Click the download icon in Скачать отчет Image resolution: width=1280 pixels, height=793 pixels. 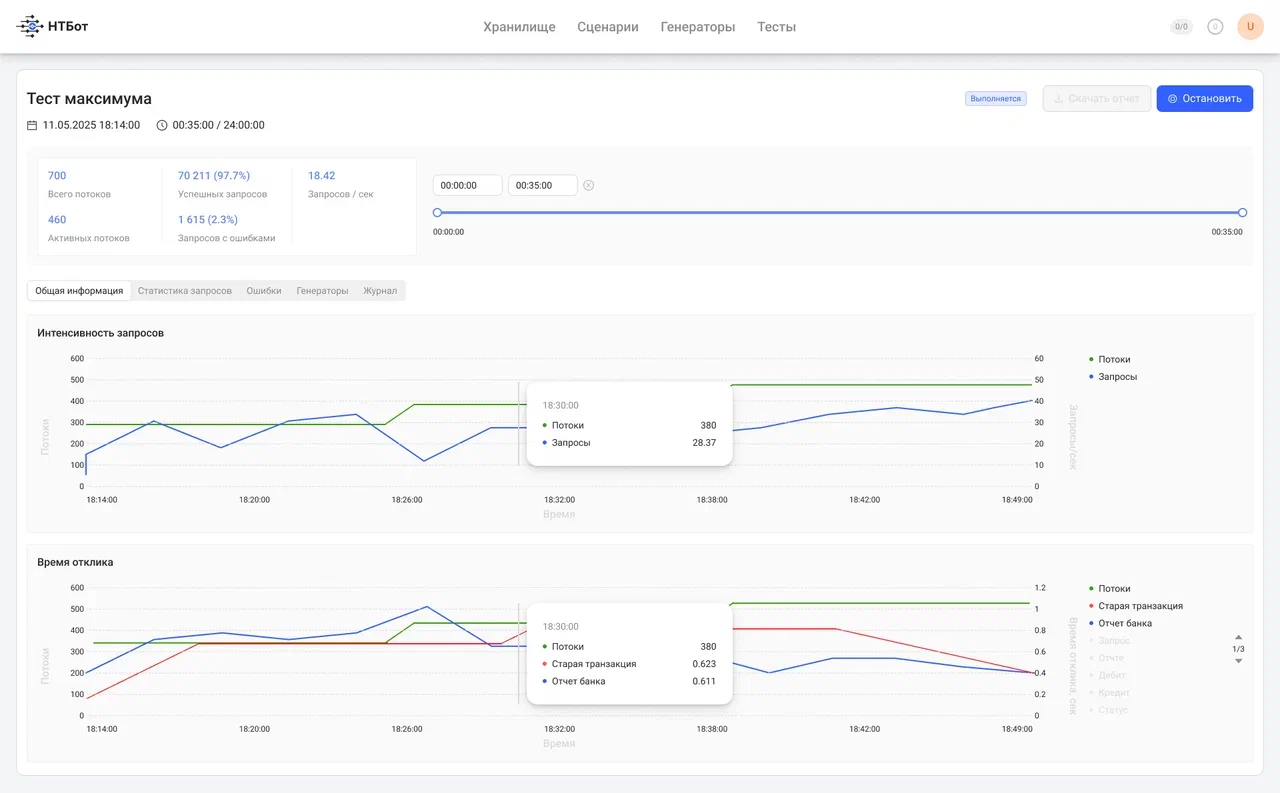click(1058, 99)
